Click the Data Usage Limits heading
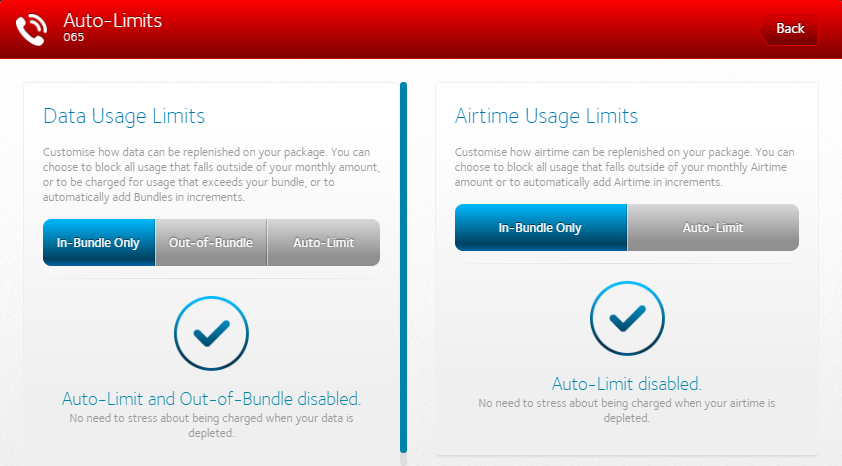842x466 pixels. click(x=124, y=116)
